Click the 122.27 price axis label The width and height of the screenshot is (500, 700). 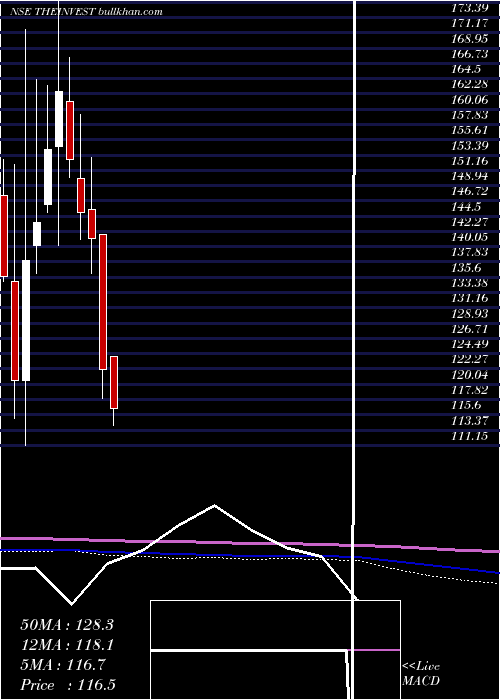pos(470,359)
